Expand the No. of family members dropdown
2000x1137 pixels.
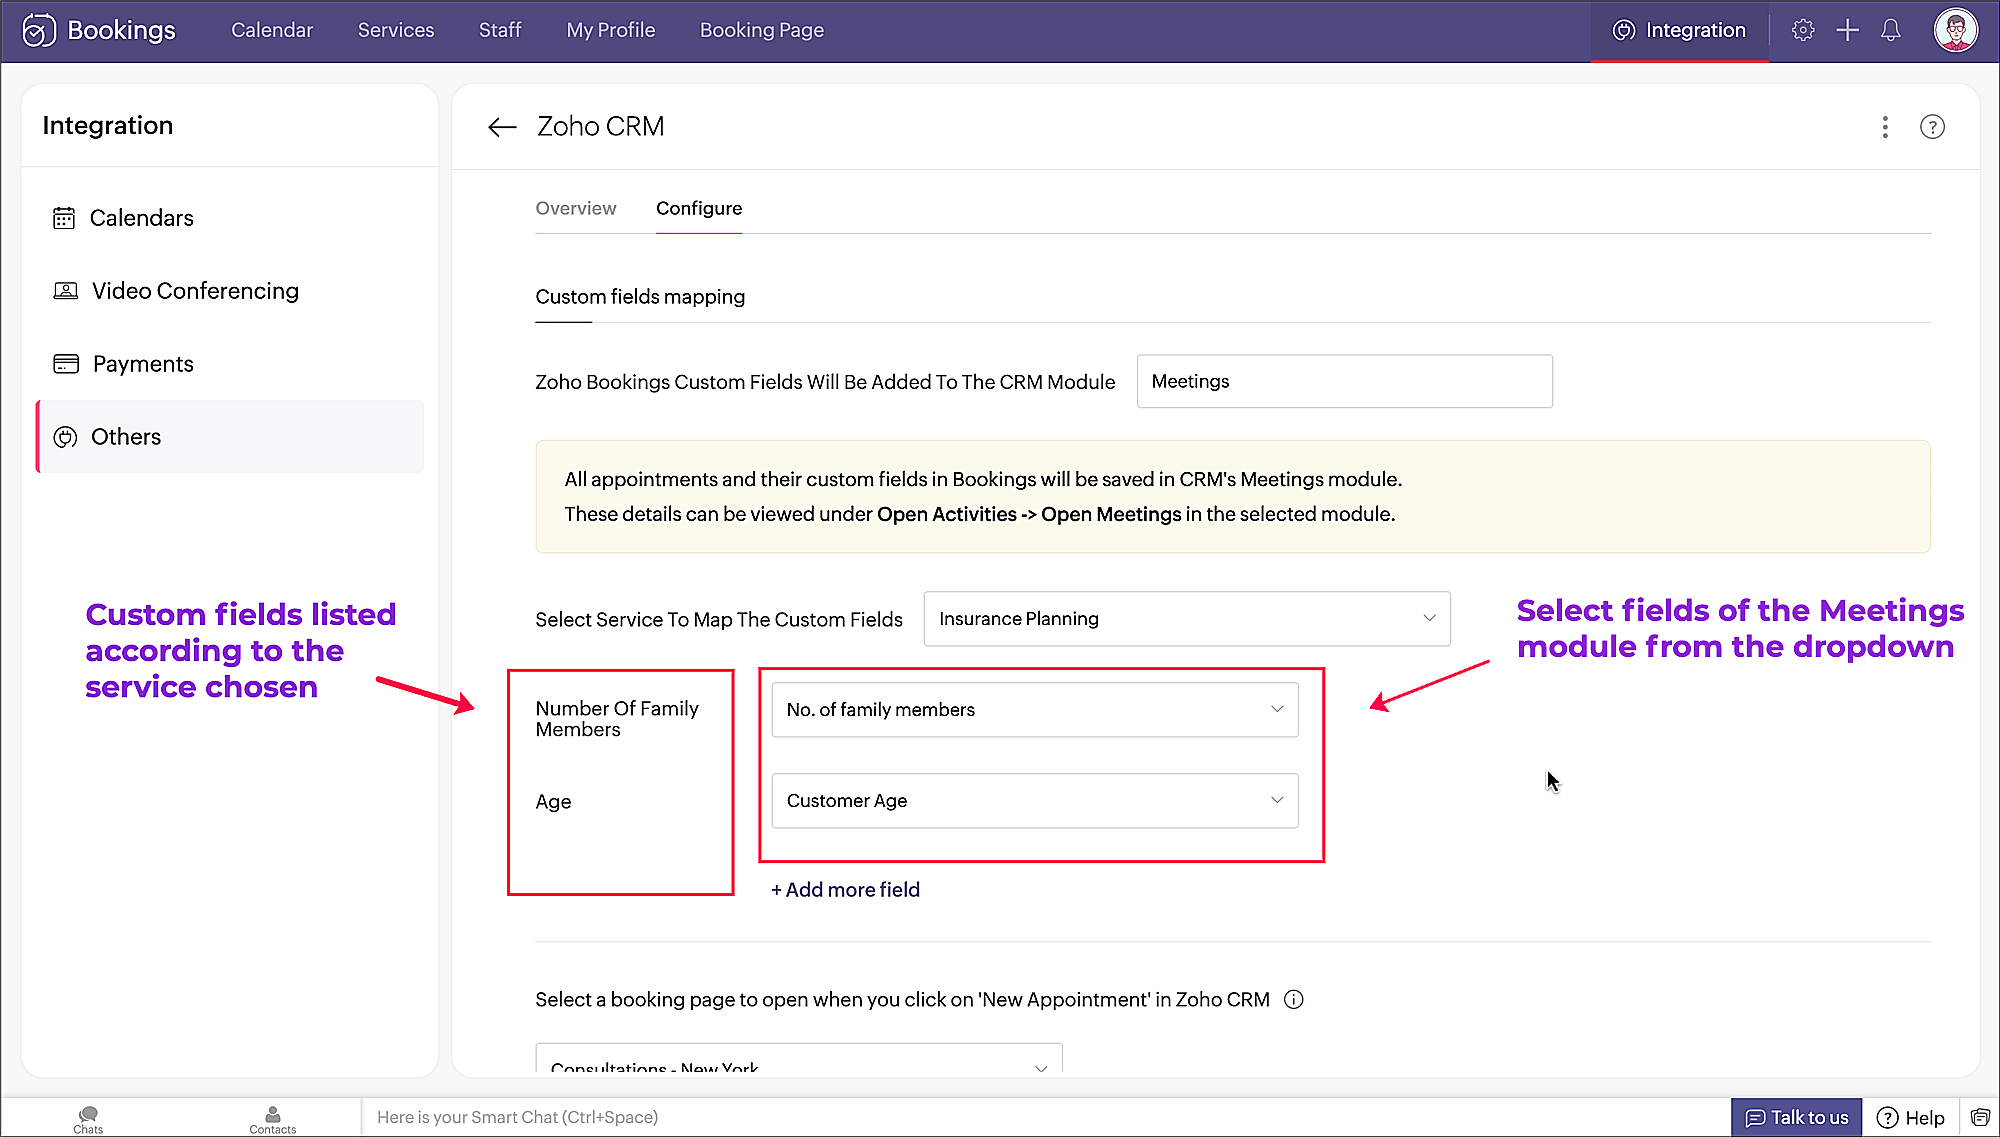click(x=1035, y=710)
